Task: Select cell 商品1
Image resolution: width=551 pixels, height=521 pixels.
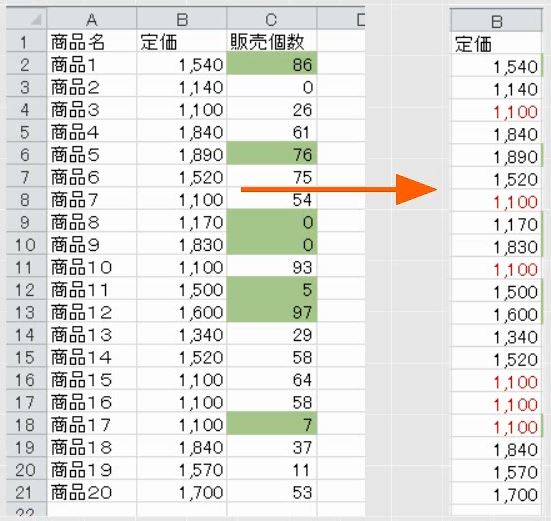Action: [91, 64]
